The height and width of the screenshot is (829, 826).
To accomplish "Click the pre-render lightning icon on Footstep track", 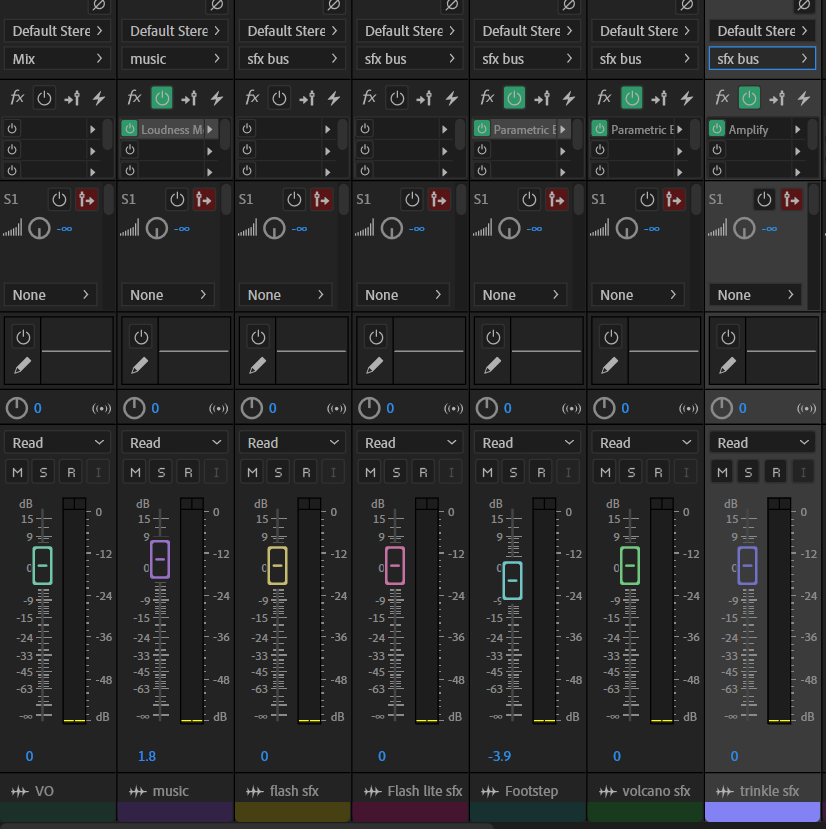I will (570, 98).
